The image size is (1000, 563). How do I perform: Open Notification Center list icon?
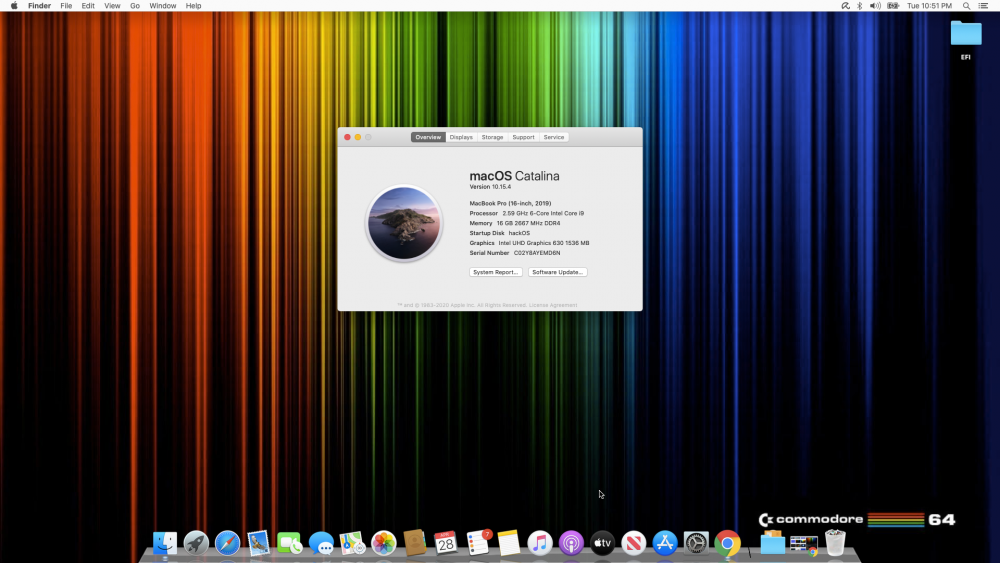[984, 6]
